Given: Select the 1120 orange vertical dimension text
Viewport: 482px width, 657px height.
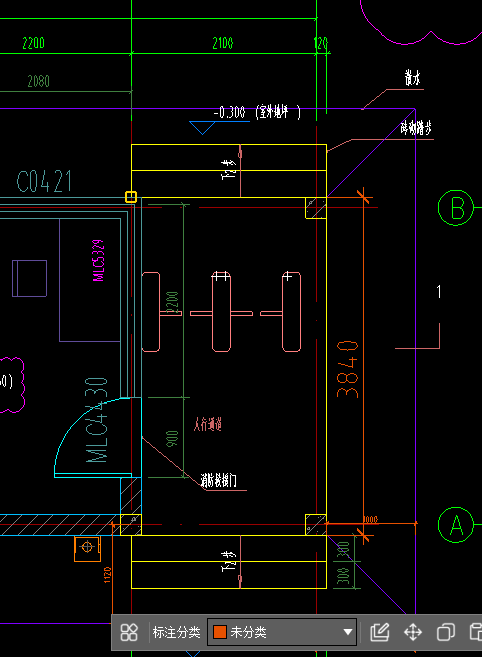Looking at the screenshot, I should [x=107, y=575].
